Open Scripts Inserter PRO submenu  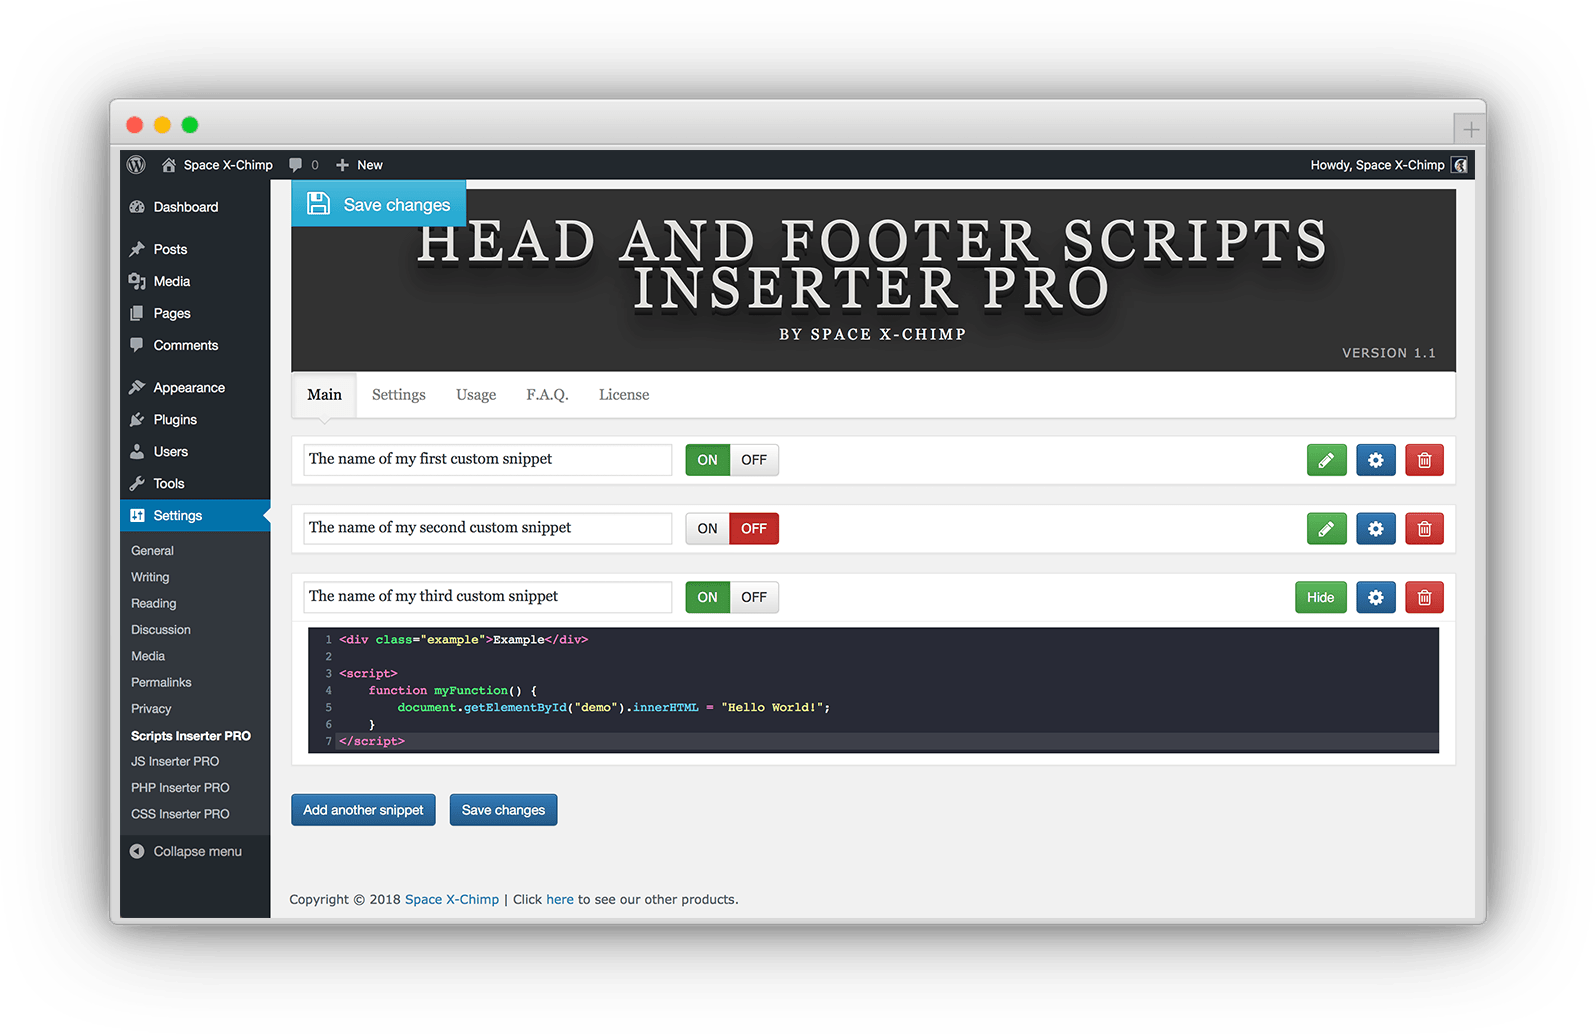click(x=191, y=736)
